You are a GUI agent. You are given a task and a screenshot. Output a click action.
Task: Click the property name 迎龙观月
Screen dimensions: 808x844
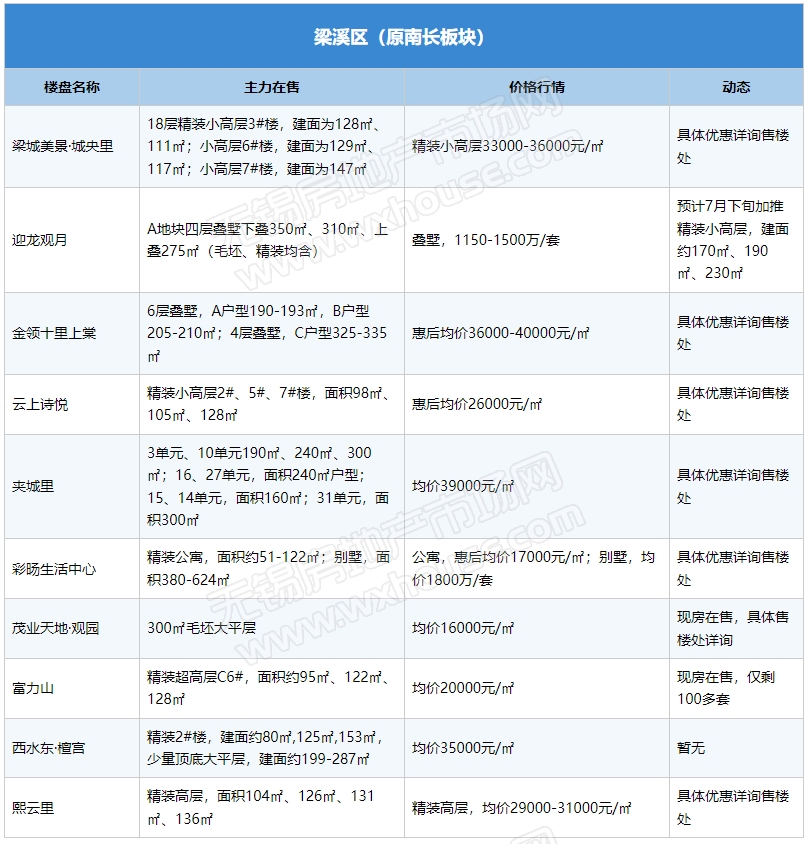39,240
